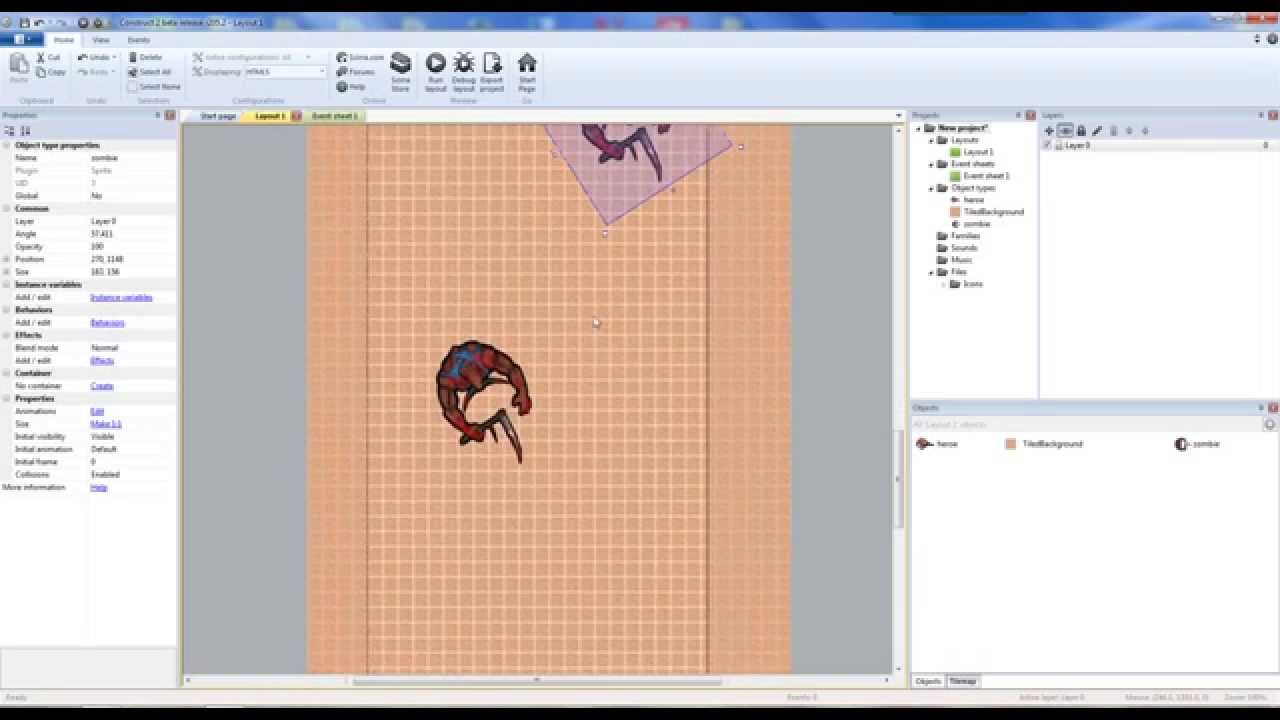Screen dimensions: 1280x720
Task: Click the Instance variables link
Action: coord(121,297)
